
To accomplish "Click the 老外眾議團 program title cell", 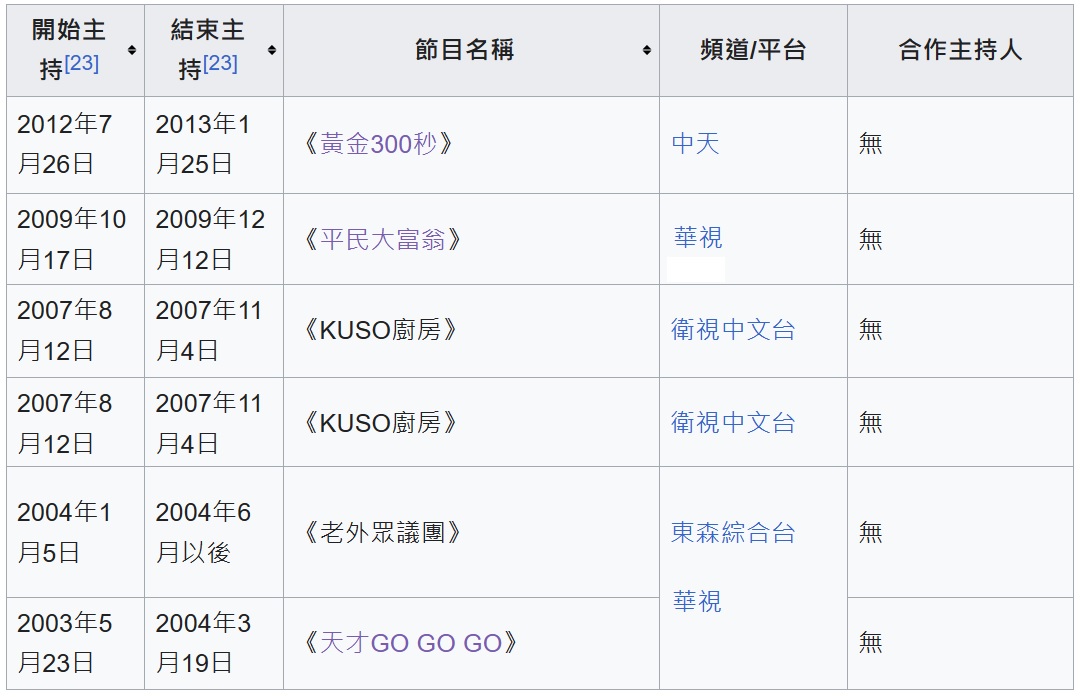I will point(382,532).
